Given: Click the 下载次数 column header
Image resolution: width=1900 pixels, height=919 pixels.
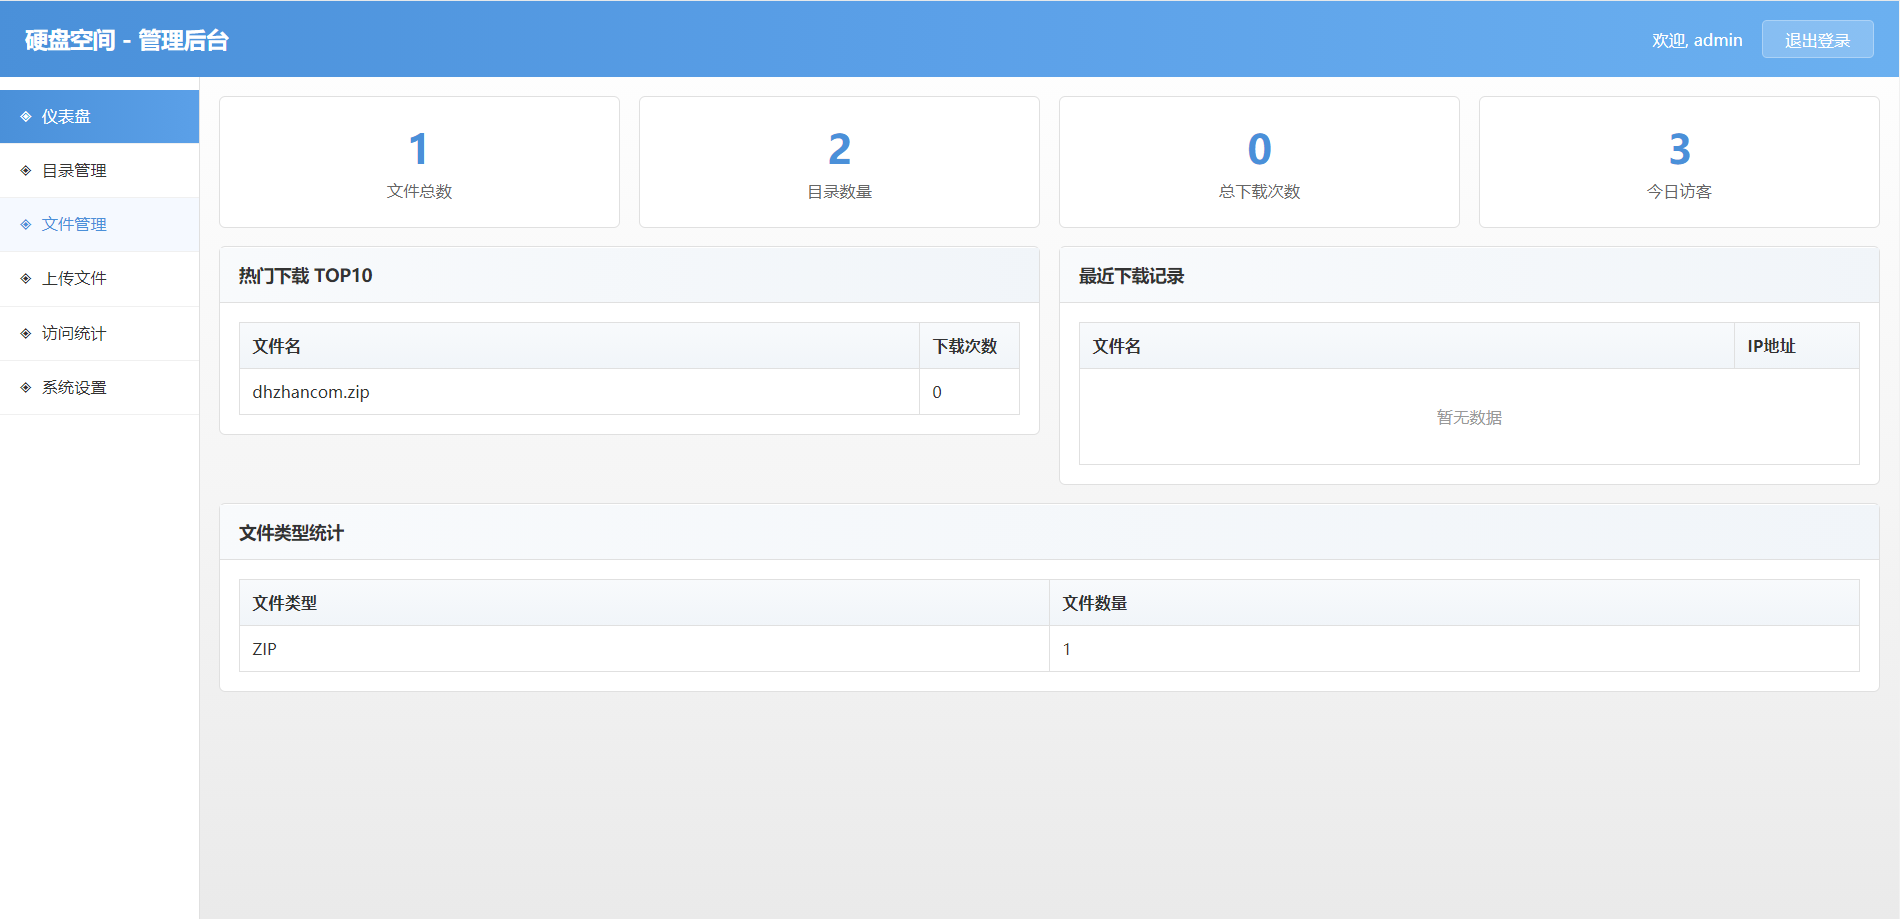Looking at the screenshot, I should 965,346.
